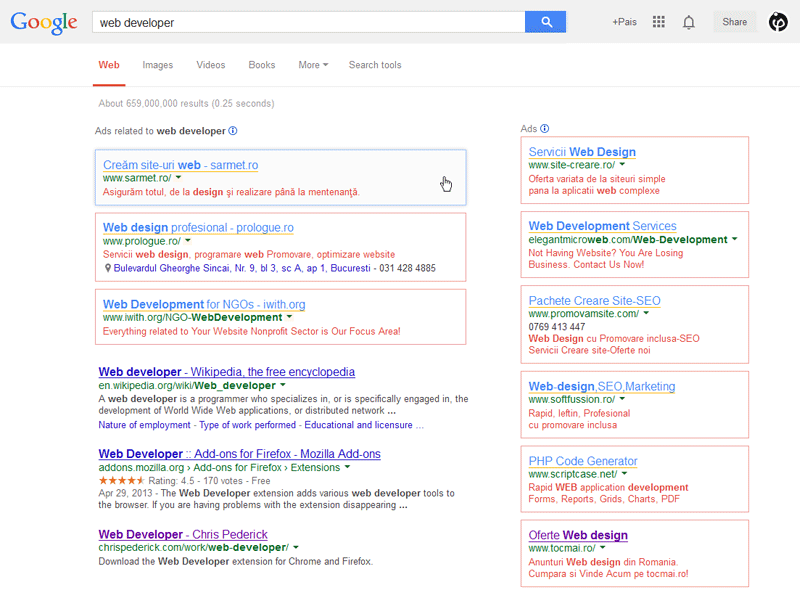Screen dimensions: 800x600
Task: Click 'Educational and licensure' sitelink
Action: (359, 425)
